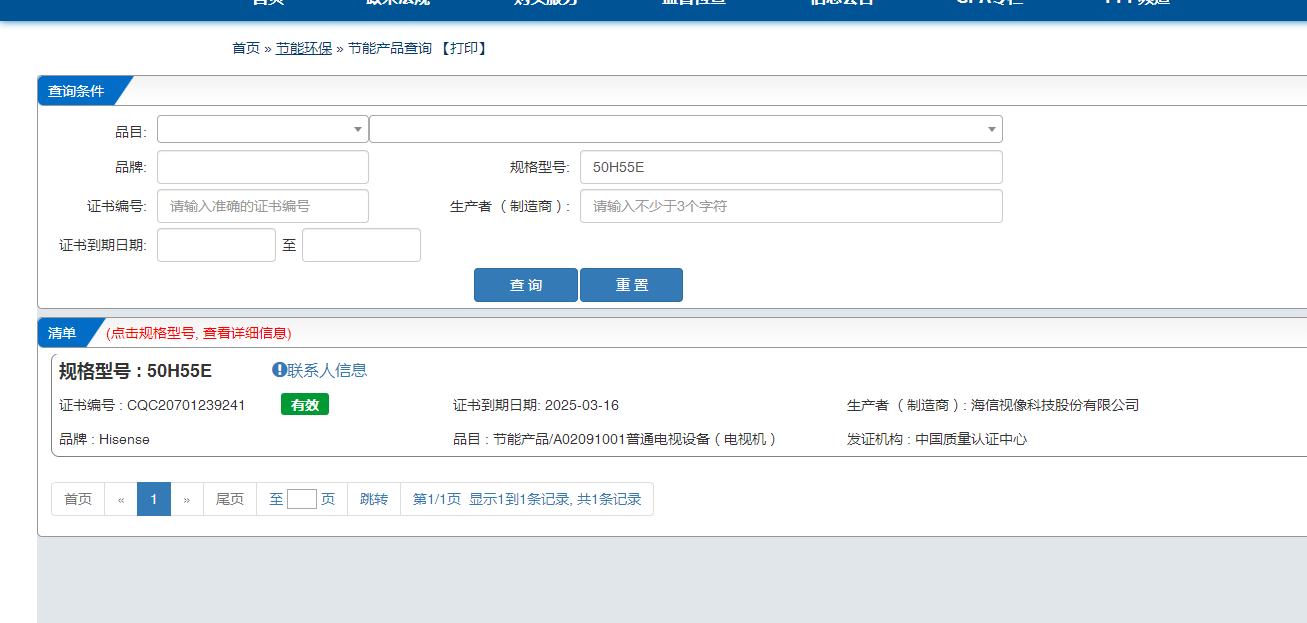The image size is (1307, 623).
Task: Click the 【打印】 print link
Action: 463,48
